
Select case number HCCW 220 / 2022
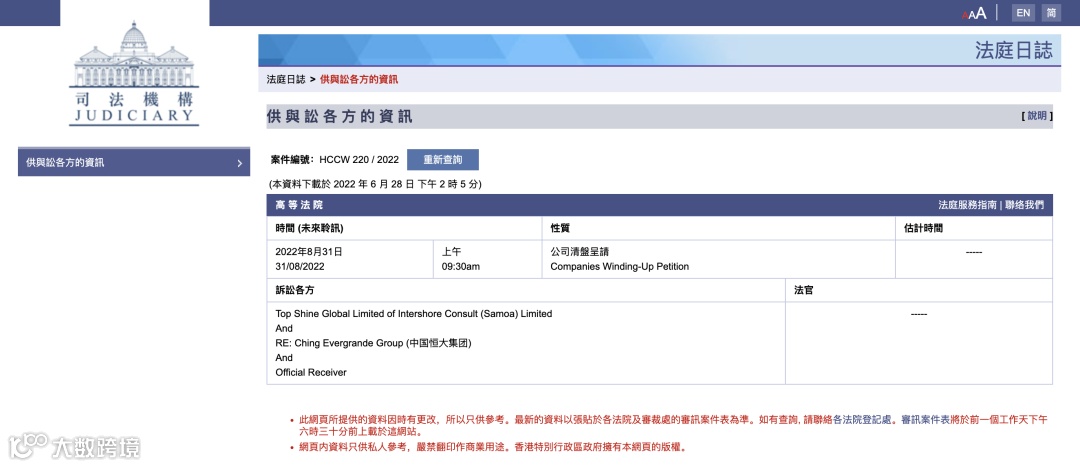tap(359, 160)
